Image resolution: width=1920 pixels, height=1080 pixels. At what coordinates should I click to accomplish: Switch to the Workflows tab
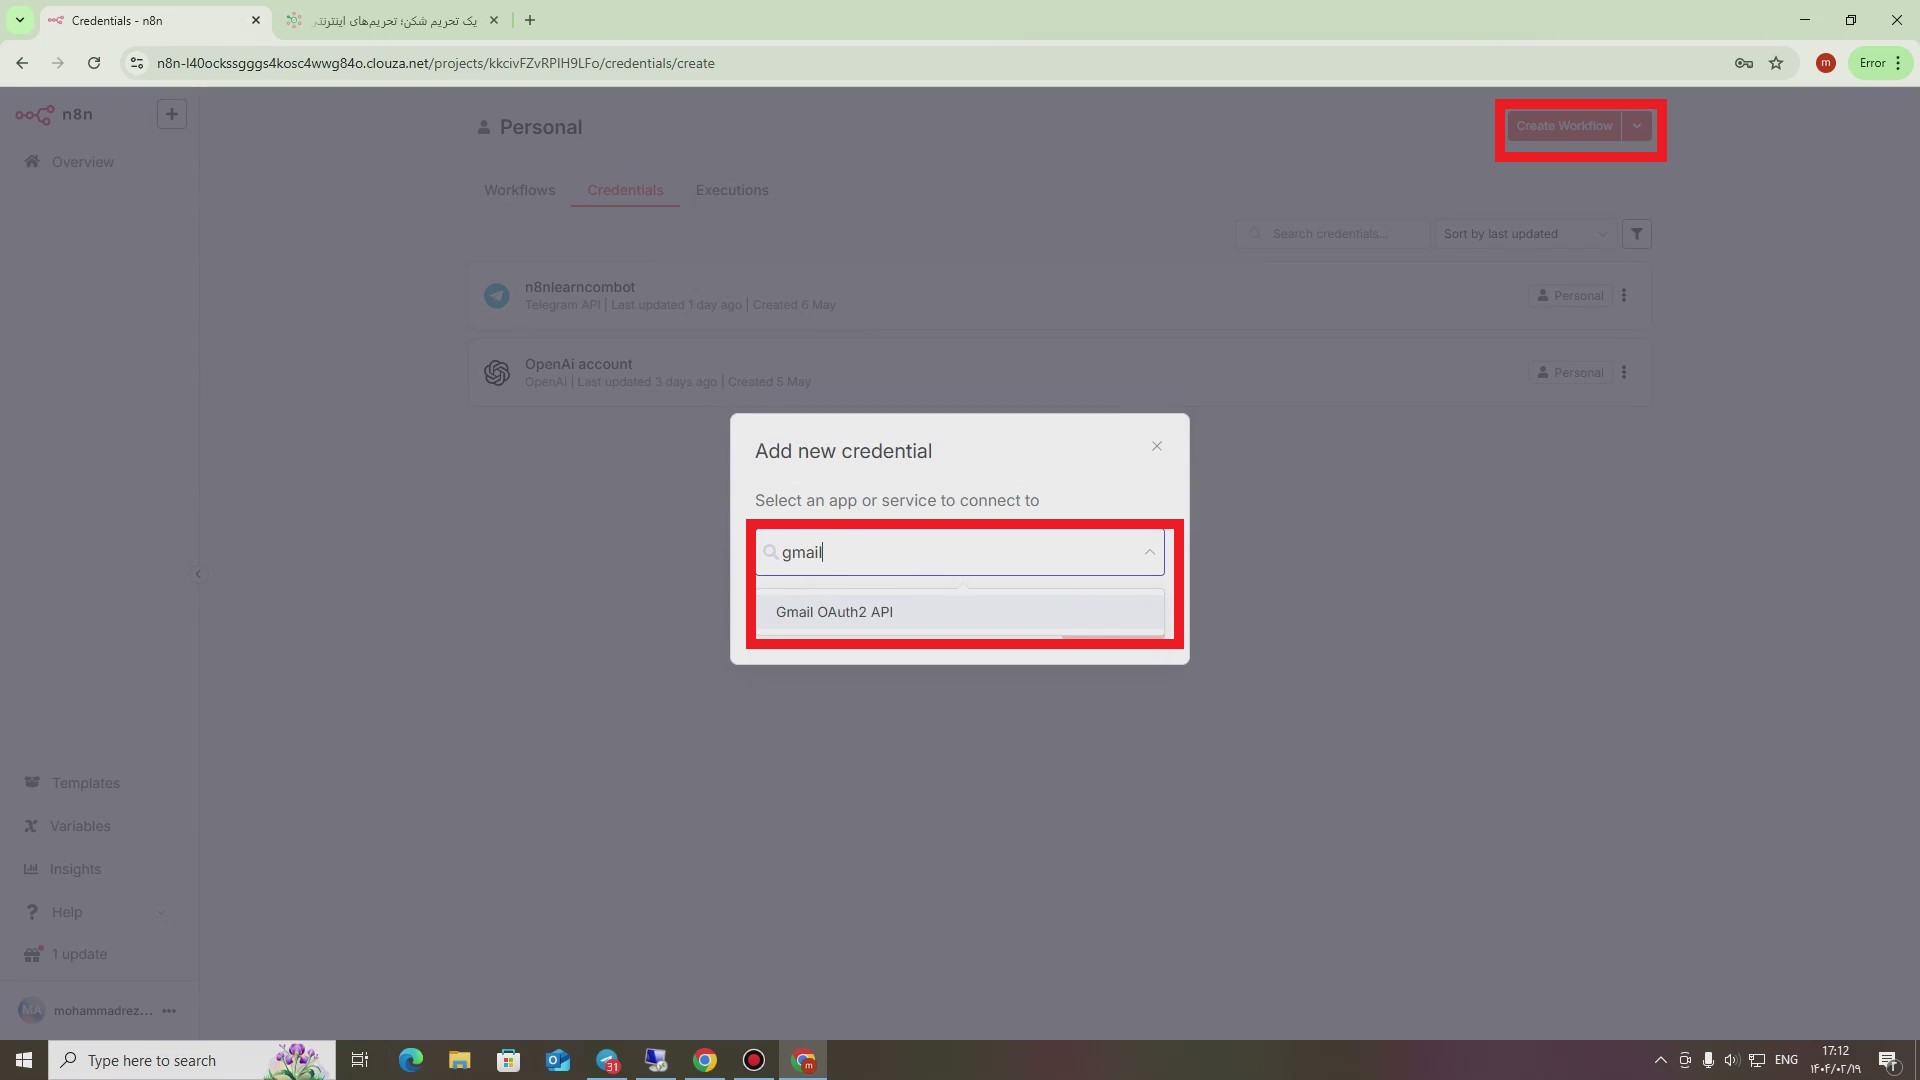pos(519,190)
